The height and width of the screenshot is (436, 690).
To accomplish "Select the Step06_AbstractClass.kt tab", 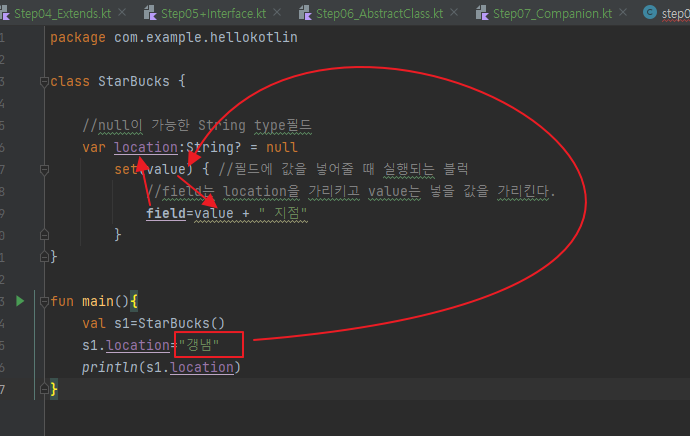I will click(x=379, y=14).
